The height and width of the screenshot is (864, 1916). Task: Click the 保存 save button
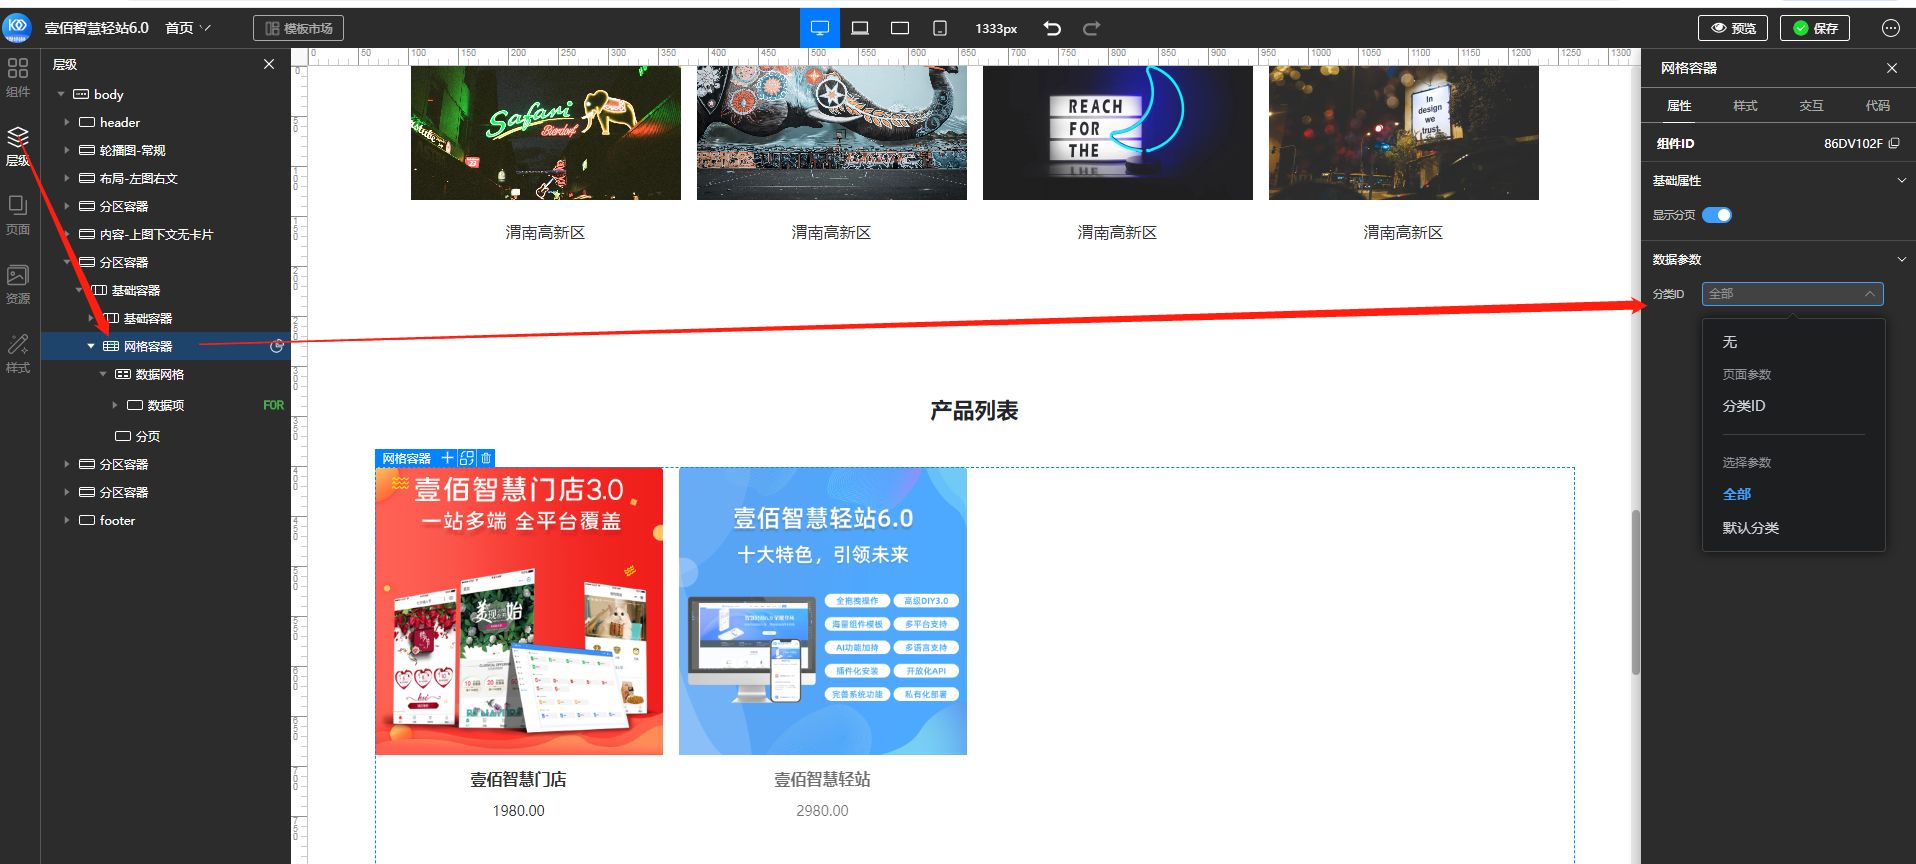click(1815, 28)
